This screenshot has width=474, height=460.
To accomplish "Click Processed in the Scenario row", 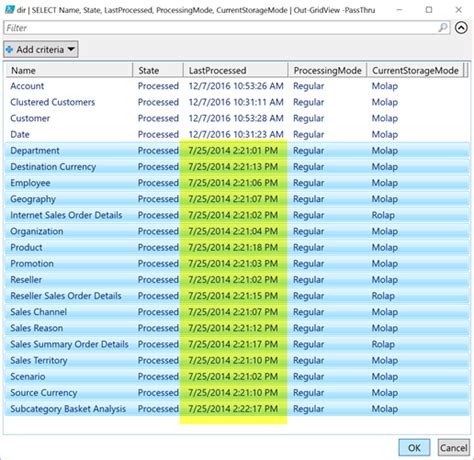I will [158, 376].
